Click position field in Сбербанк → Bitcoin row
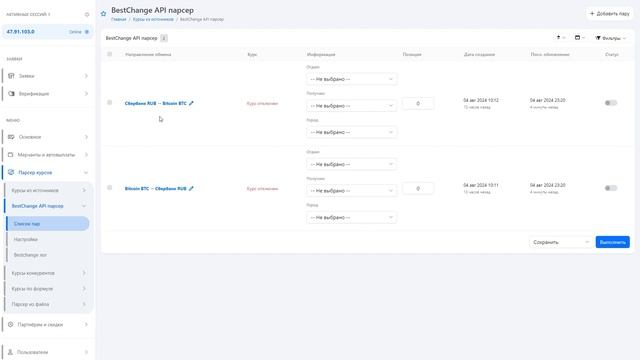The width and height of the screenshot is (640, 360). click(x=418, y=103)
